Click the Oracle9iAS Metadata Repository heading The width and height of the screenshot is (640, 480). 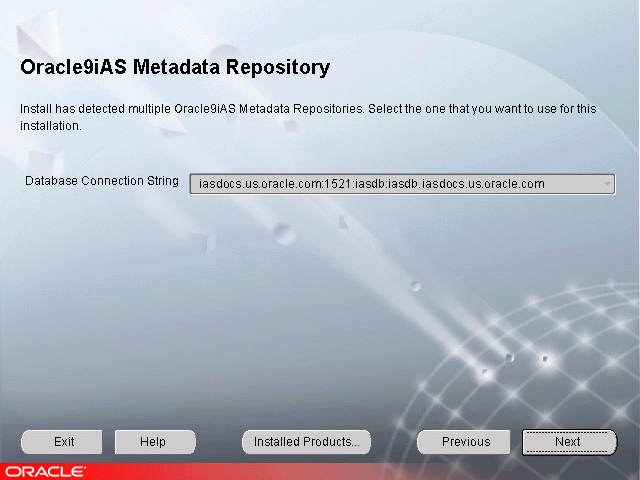tap(175, 67)
